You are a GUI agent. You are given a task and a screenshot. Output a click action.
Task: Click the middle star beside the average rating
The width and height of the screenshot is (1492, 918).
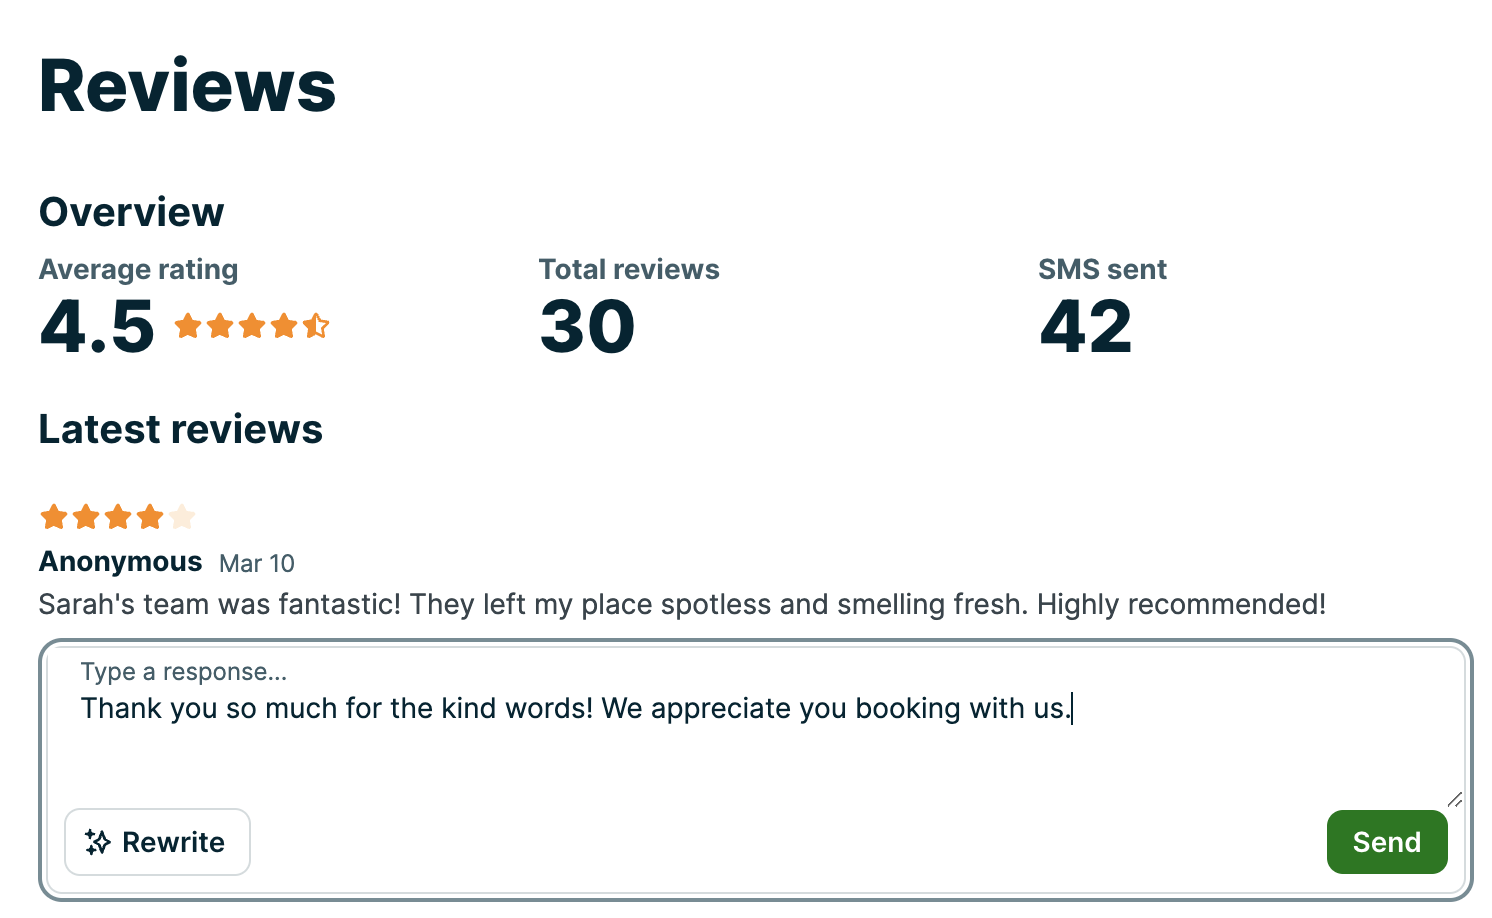click(x=252, y=325)
